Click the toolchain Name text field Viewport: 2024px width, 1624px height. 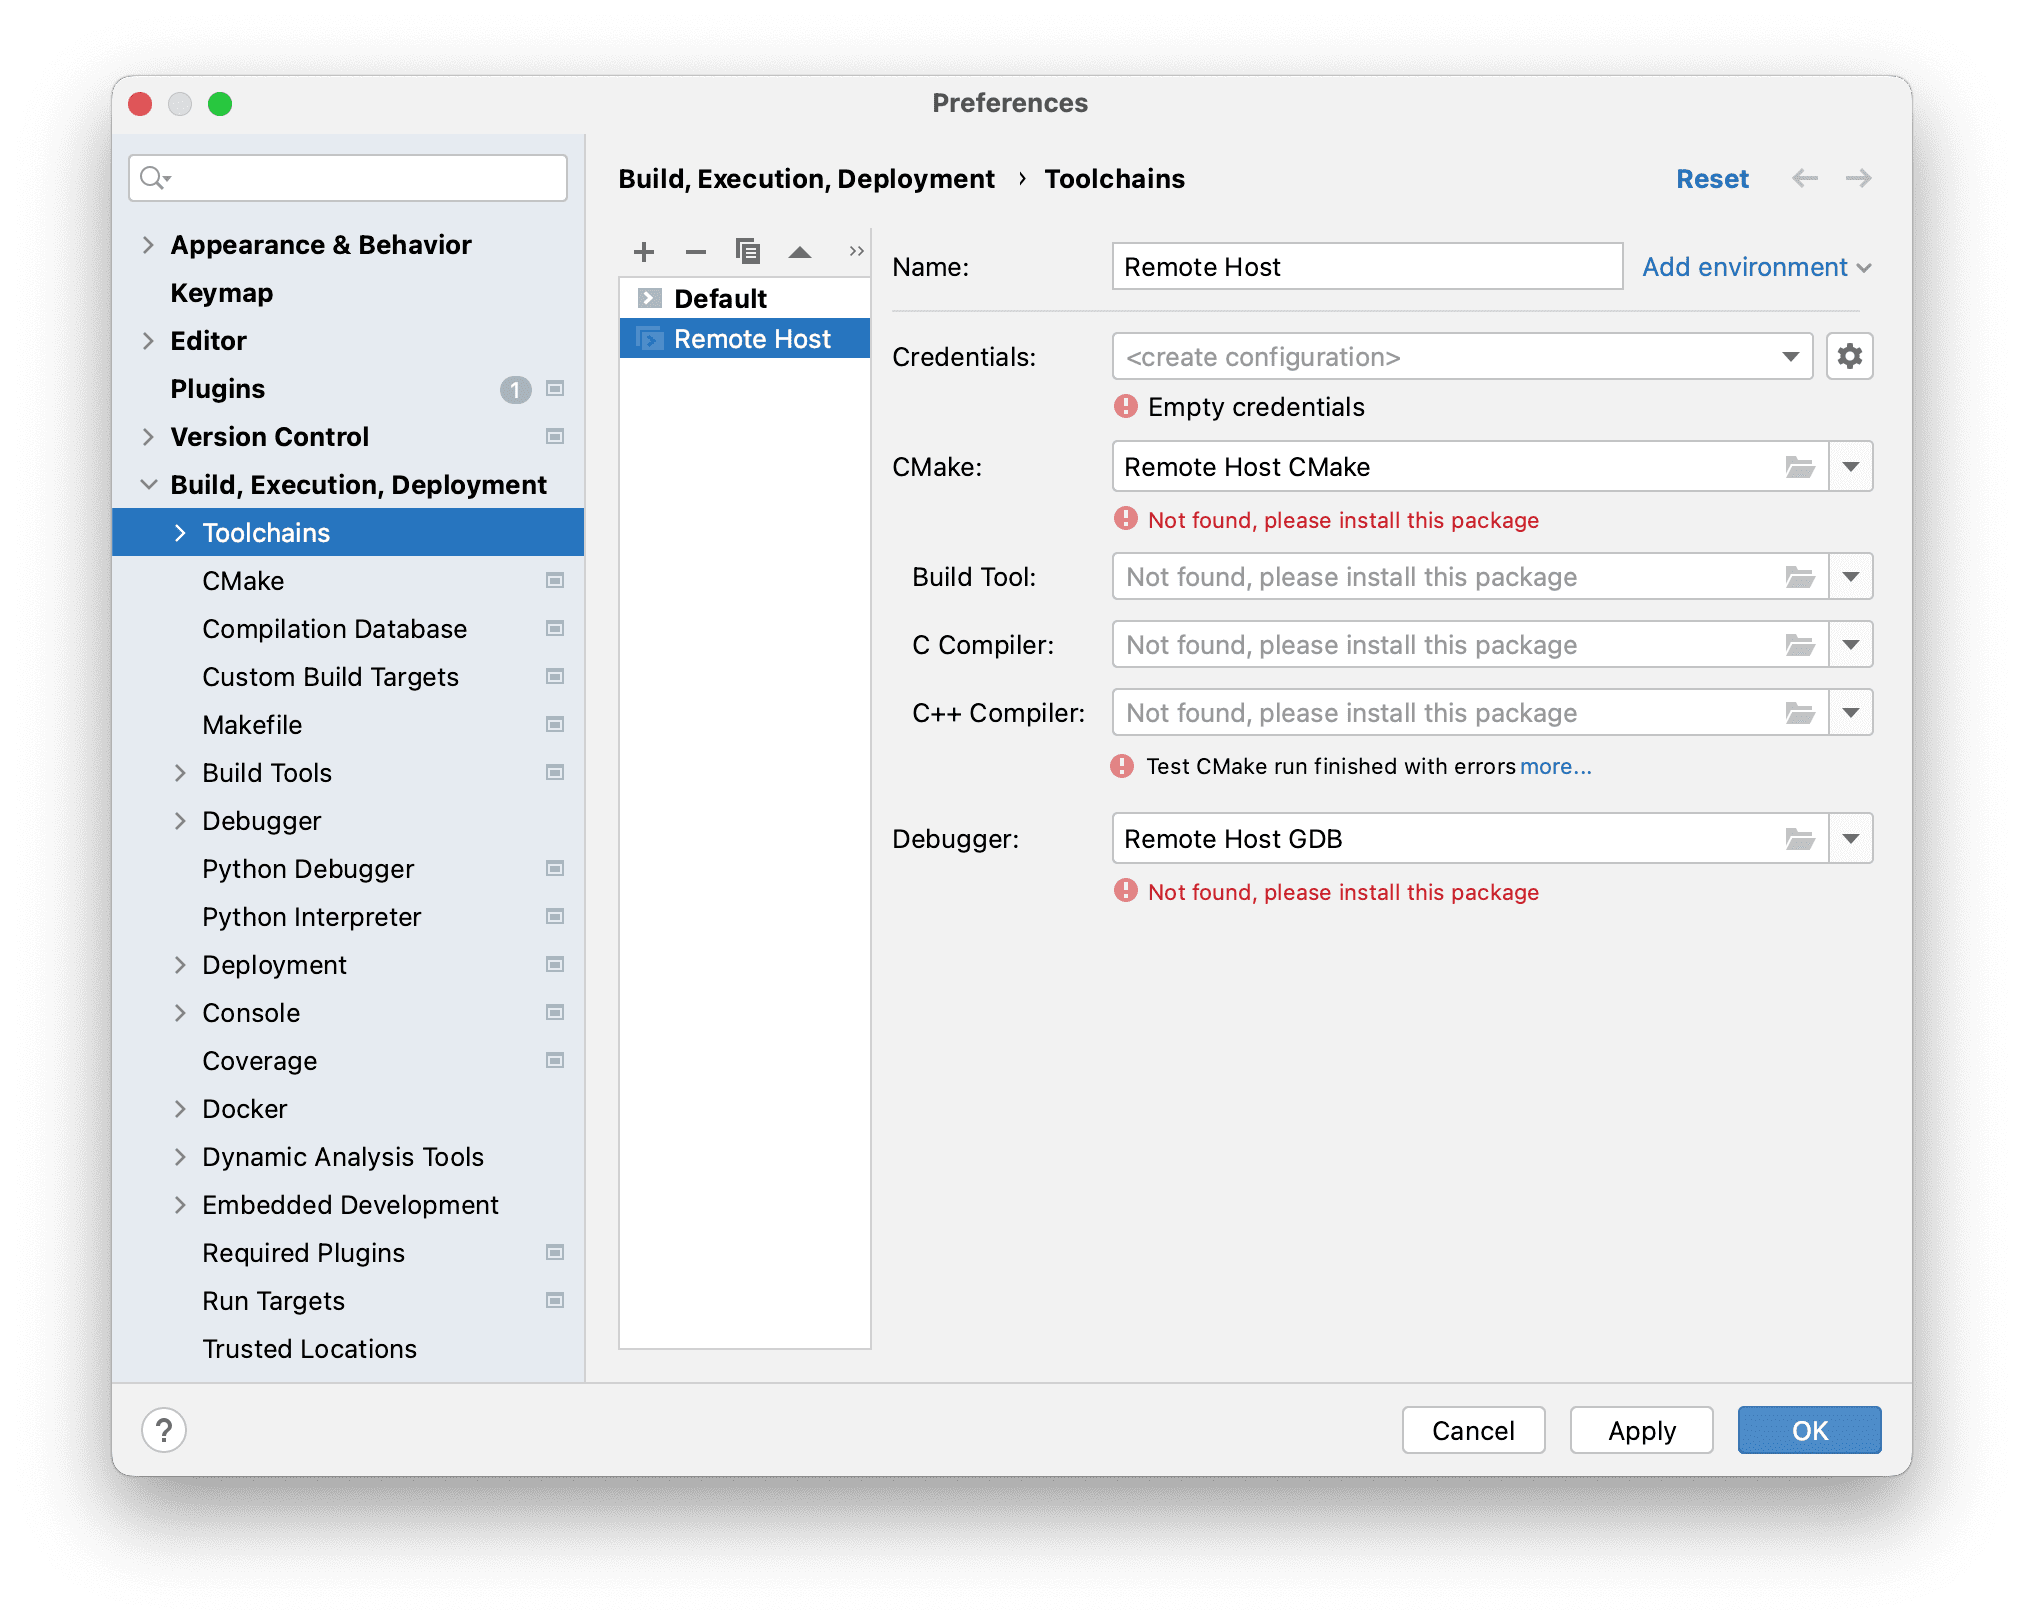(1366, 267)
